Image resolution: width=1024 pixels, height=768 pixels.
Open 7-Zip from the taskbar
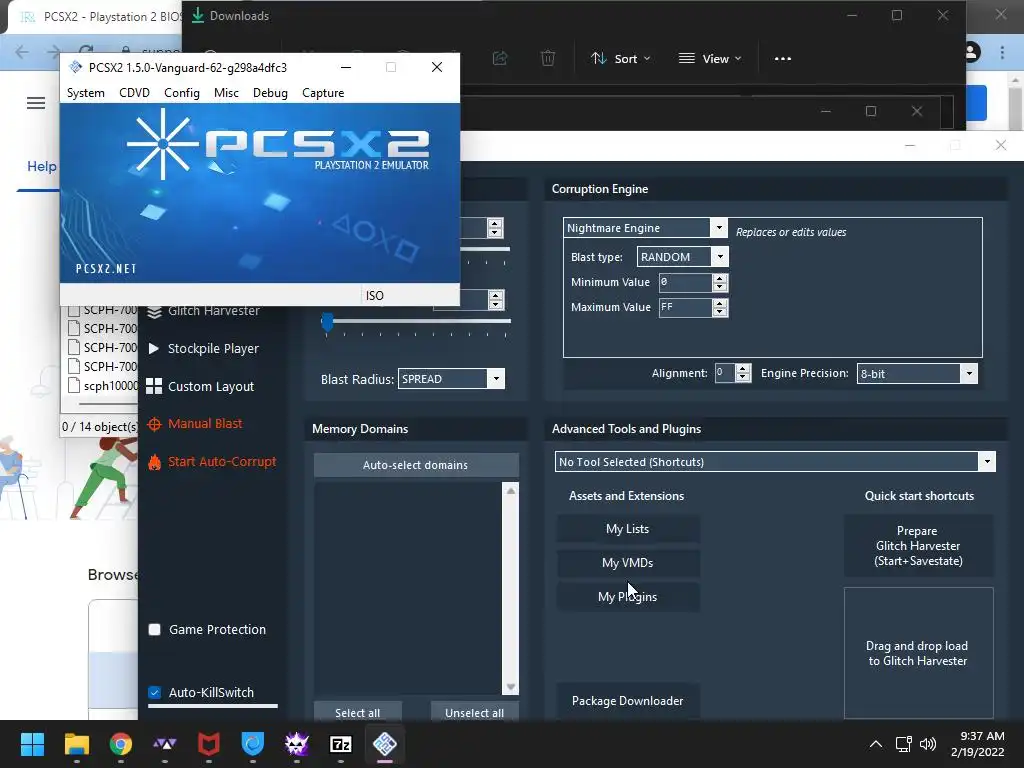[340, 744]
